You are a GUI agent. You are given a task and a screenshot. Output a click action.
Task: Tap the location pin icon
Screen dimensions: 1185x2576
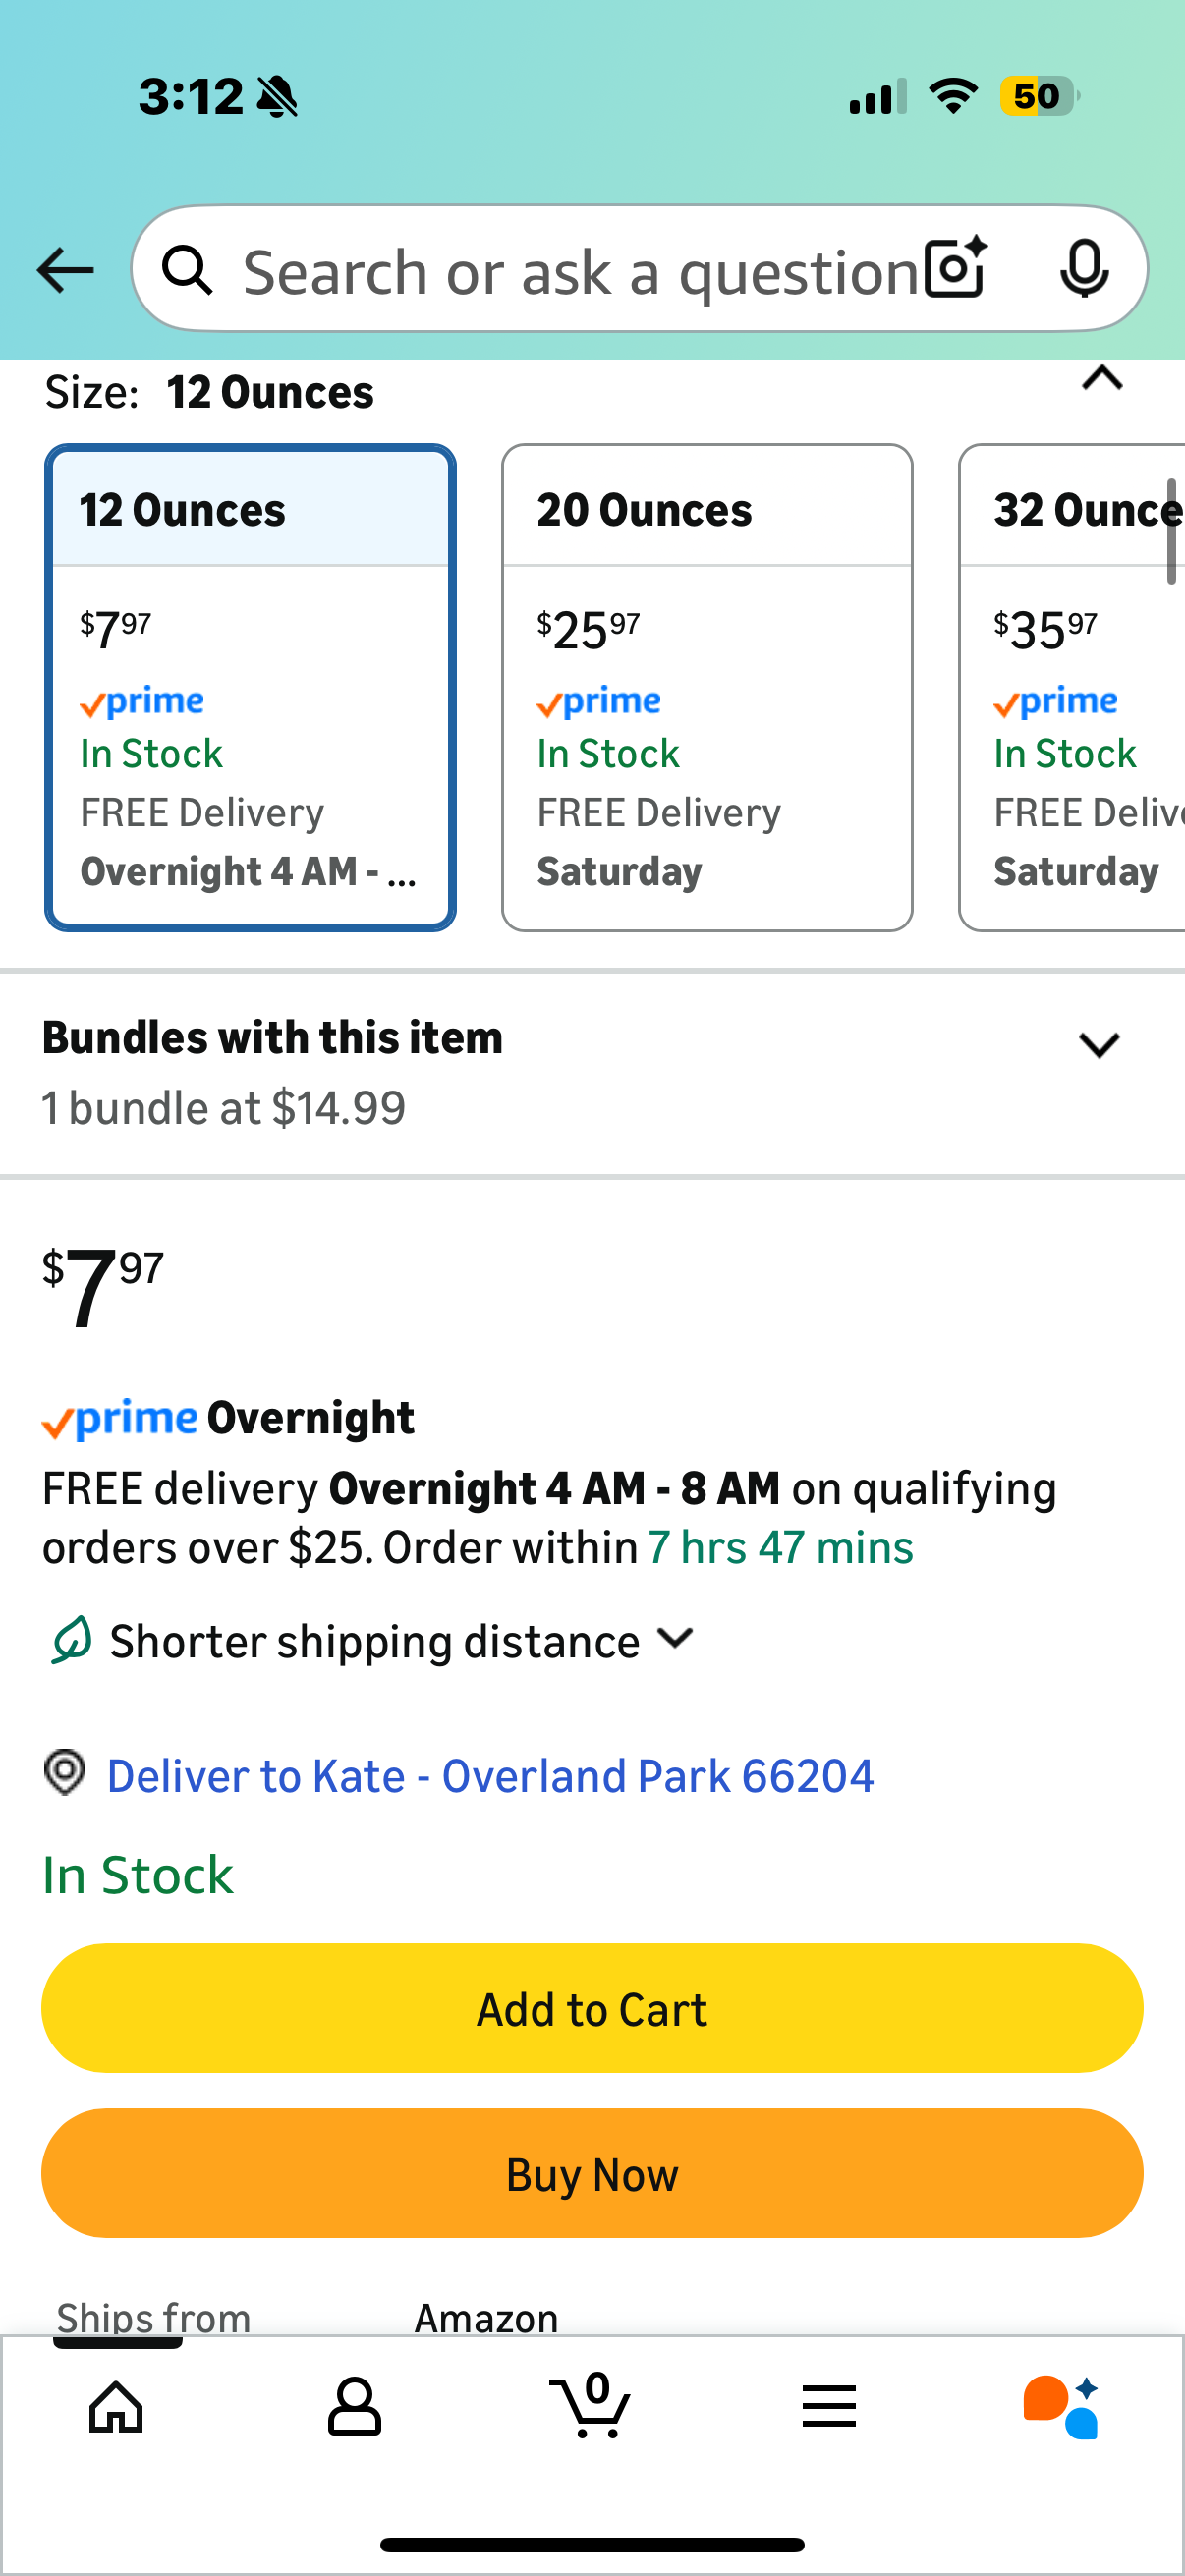[66, 1773]
